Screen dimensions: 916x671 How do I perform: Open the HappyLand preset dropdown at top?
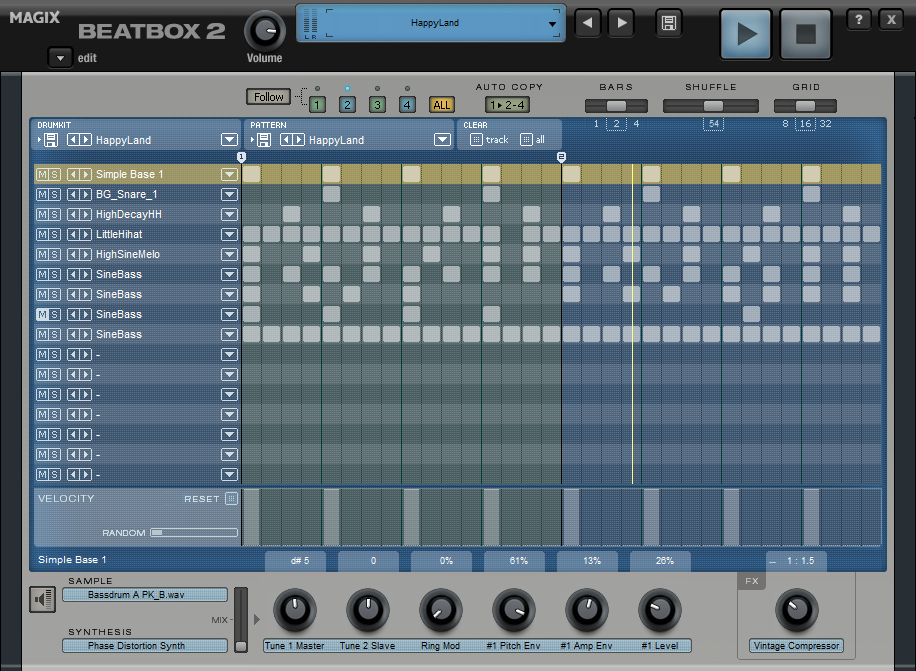point(551,24)
